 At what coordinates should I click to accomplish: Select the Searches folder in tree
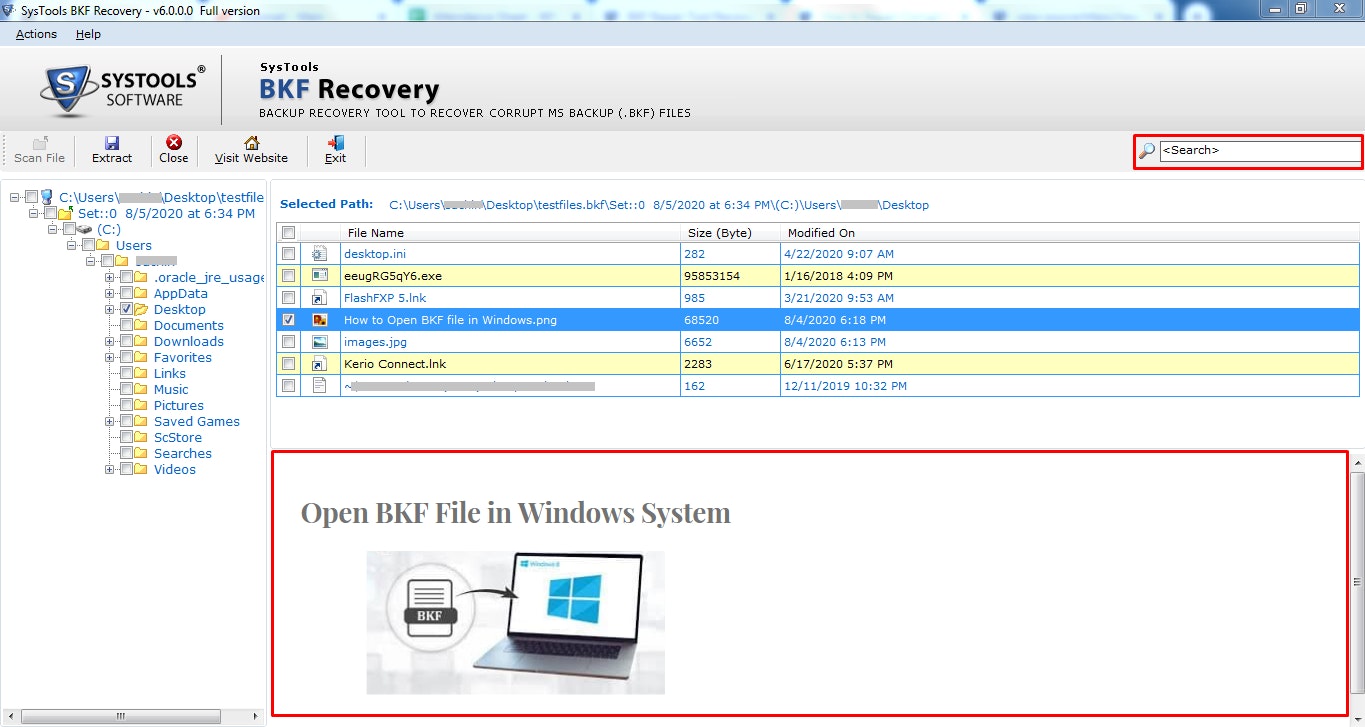(183, 453)
